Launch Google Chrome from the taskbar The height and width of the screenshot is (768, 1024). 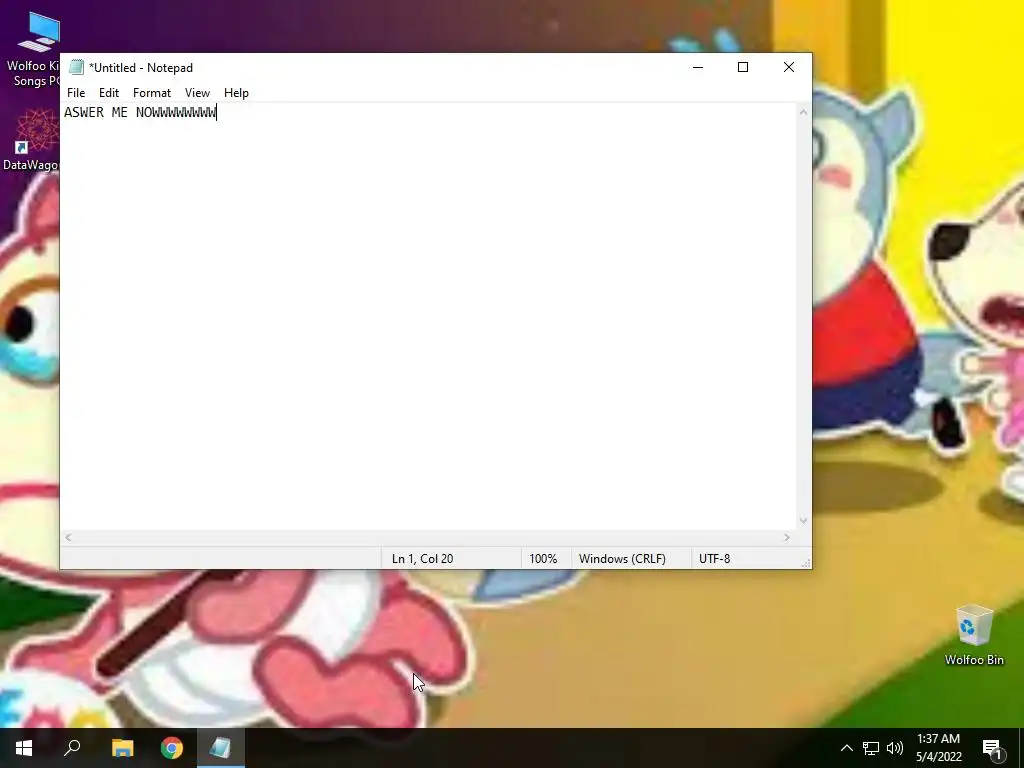[172, 748]
